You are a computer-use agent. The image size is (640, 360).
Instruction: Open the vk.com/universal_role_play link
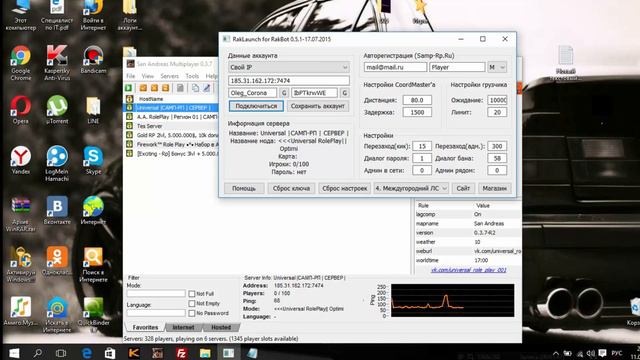click(469, 270)
